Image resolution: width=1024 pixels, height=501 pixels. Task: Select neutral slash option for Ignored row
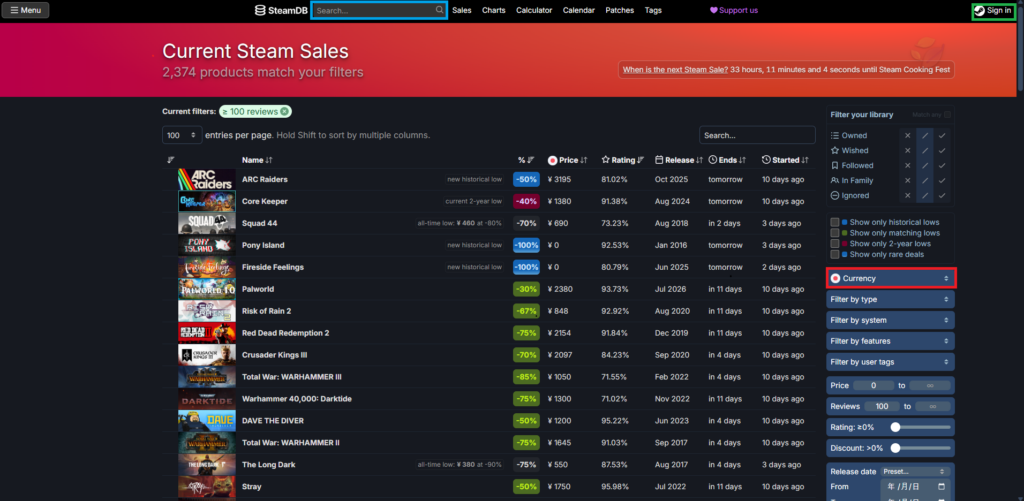[x=925, y=196]
